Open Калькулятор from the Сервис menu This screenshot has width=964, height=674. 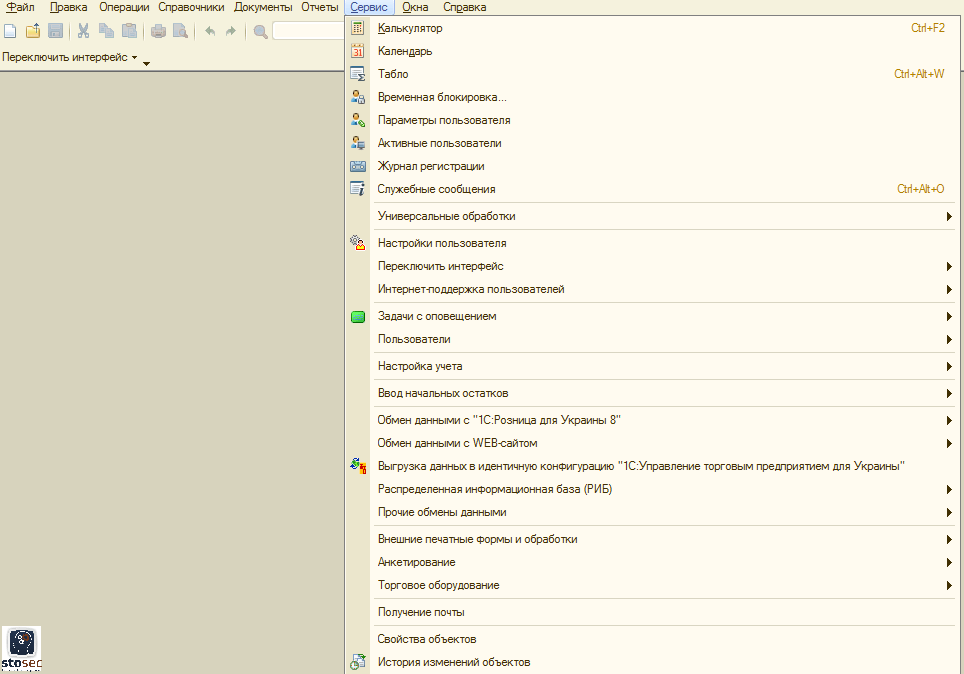click(x=410, y=28)
